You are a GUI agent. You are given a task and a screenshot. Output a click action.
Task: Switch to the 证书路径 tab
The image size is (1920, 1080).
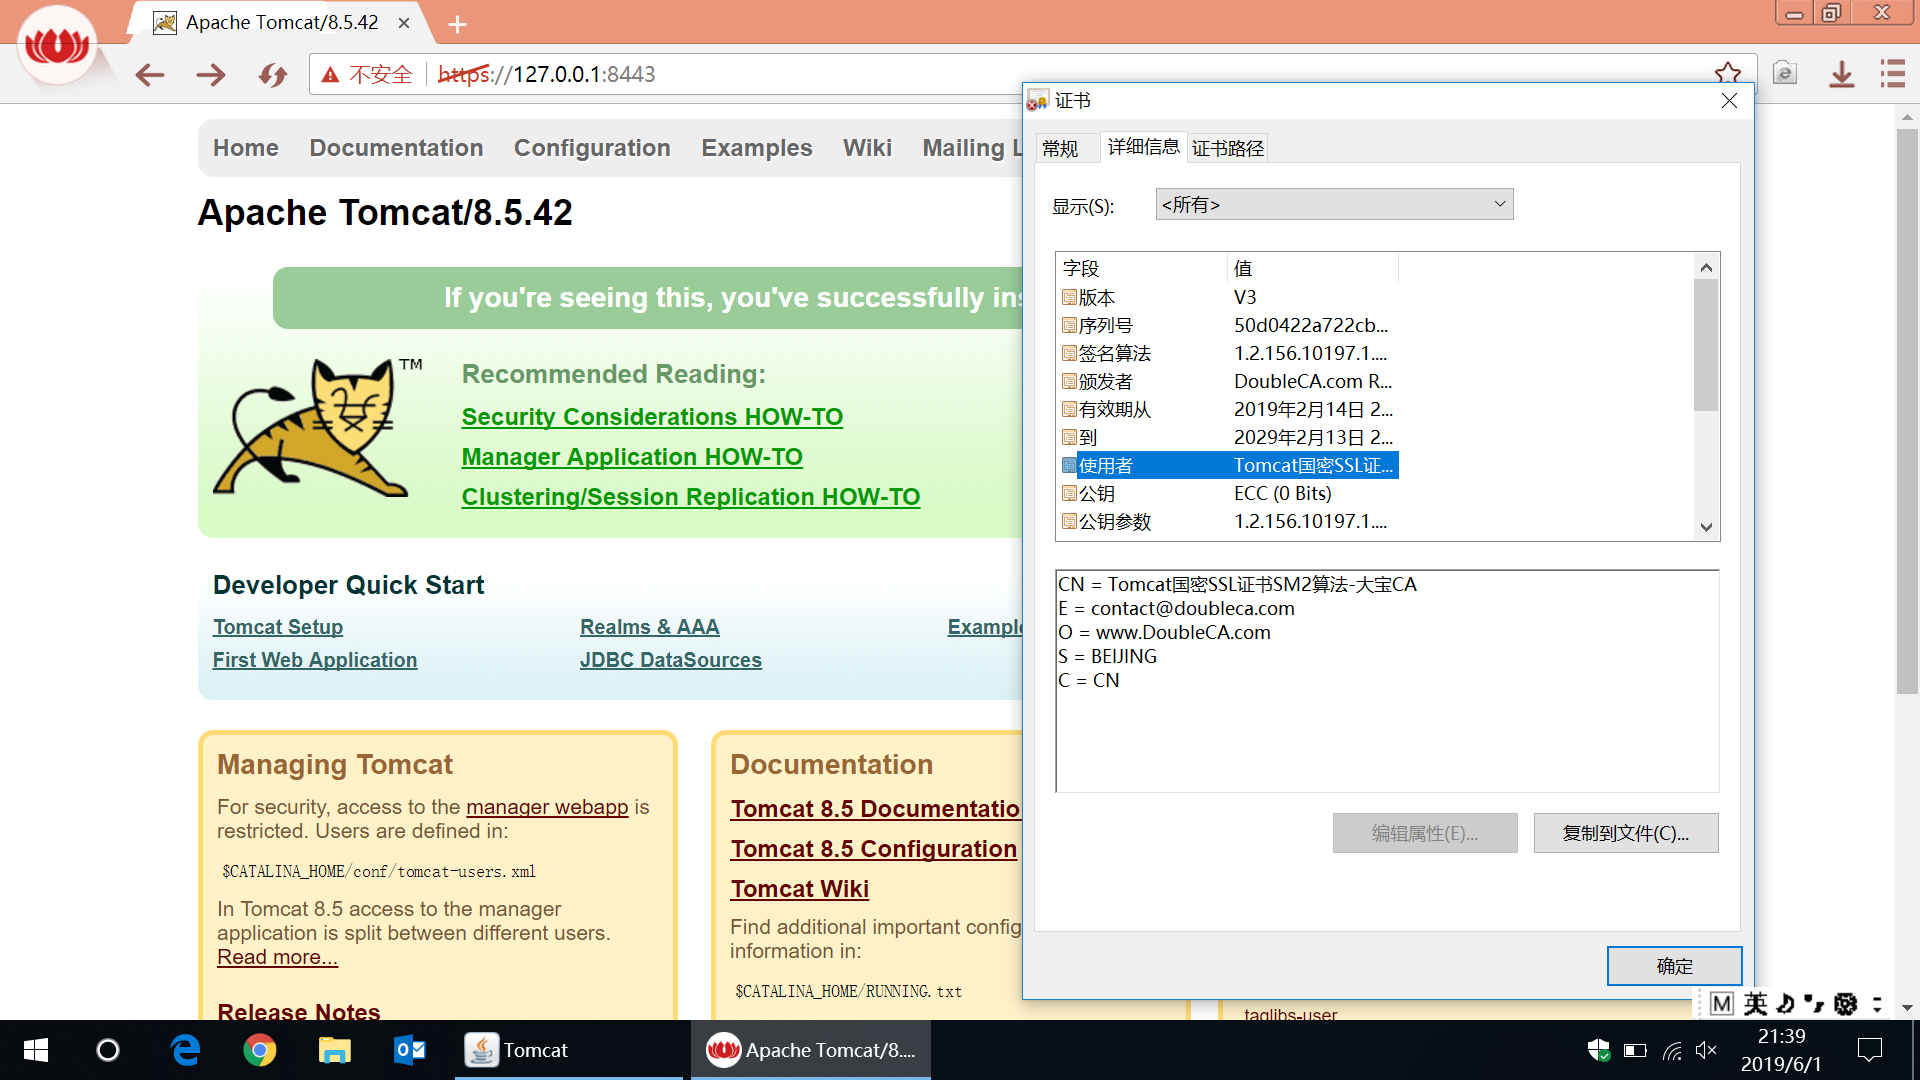coord(1228,149)
